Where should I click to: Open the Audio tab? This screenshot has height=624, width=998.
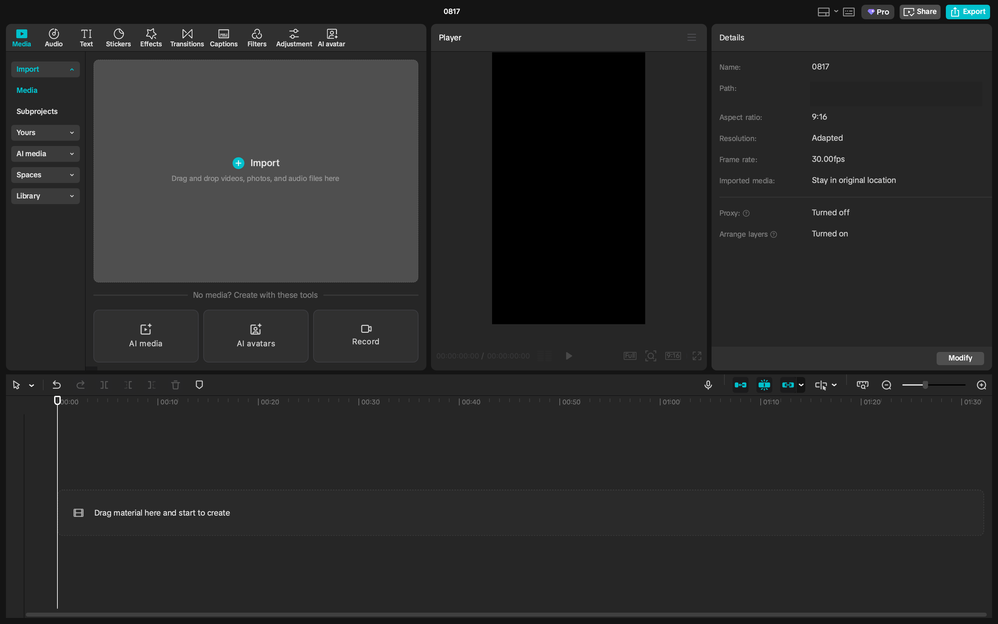click(x=53, y=38)
